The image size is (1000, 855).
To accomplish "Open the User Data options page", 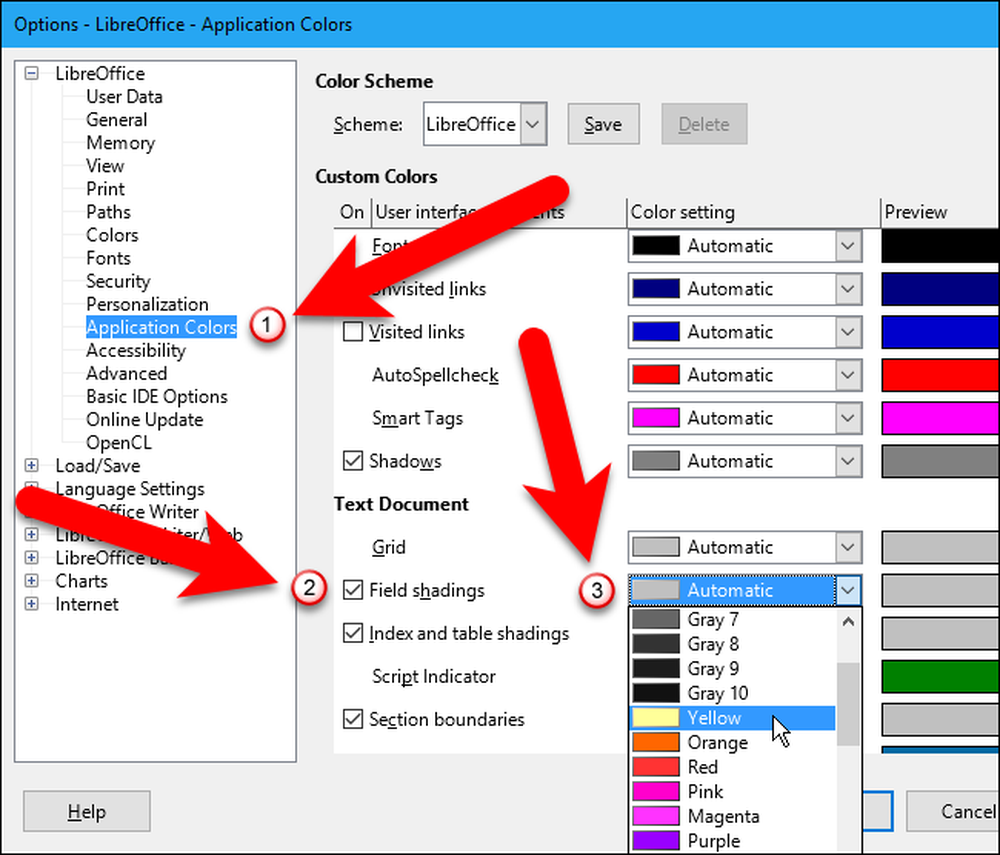I will 124,97.
